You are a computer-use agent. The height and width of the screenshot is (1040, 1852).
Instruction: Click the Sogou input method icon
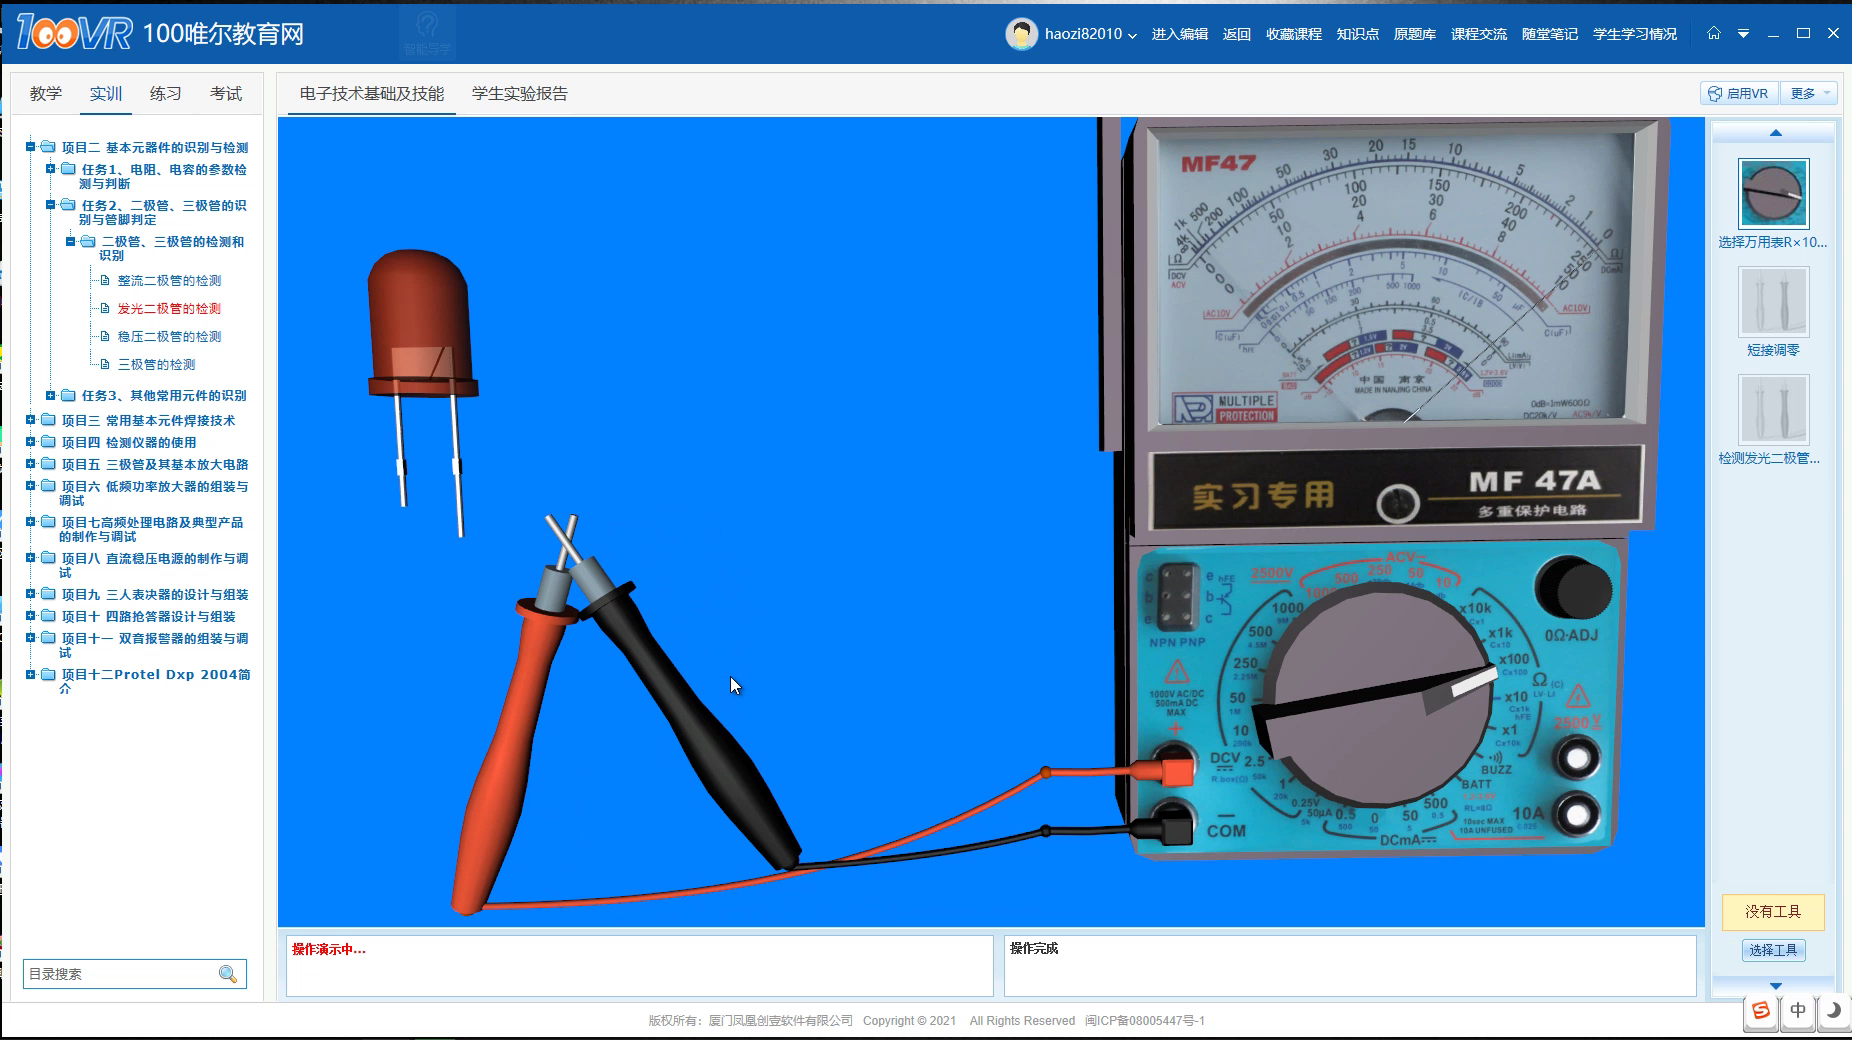point(1761,1010)
